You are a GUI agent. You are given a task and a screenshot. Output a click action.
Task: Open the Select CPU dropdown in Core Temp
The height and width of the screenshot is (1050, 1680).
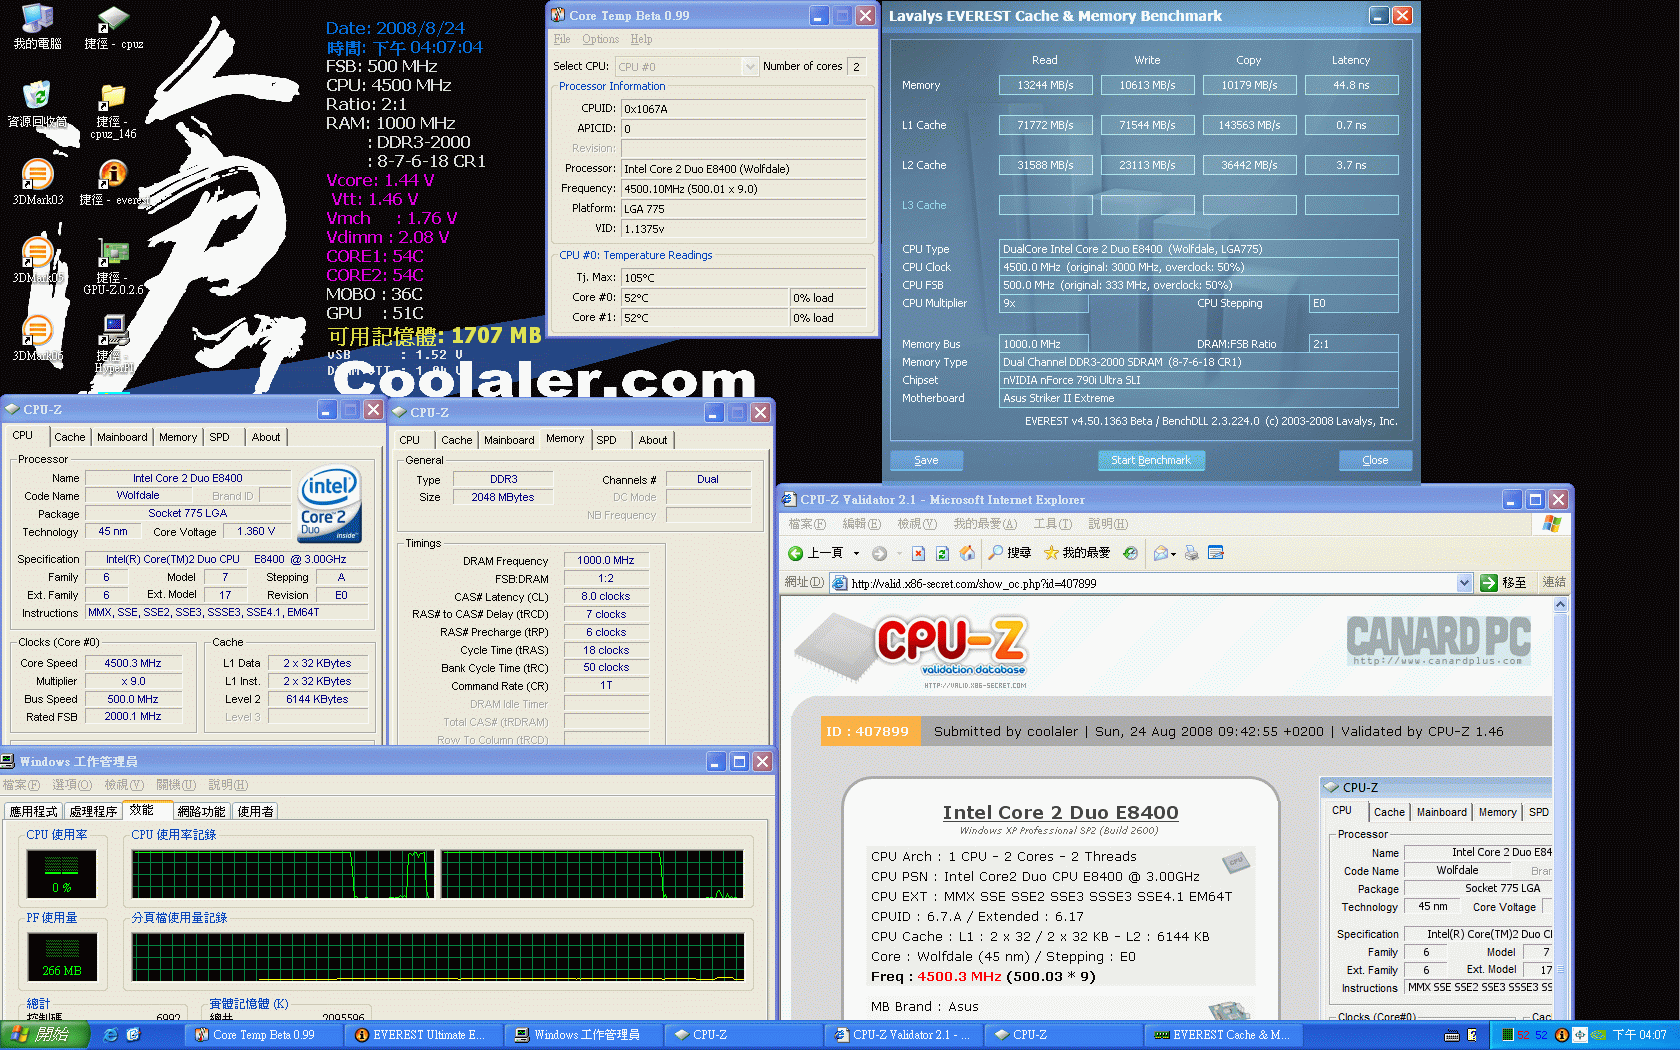point(750,66)
